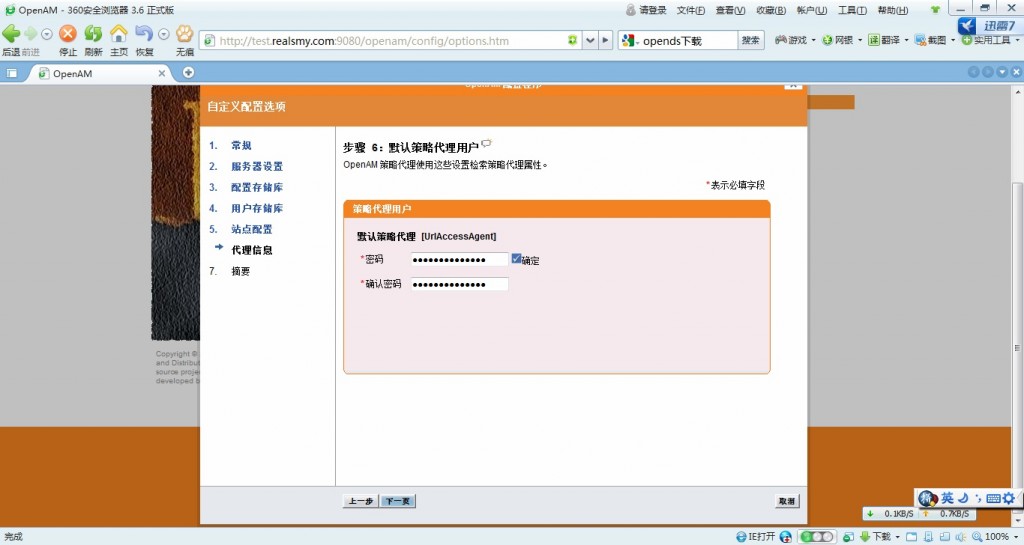
Task: Open the 截图 screenshot tool
Action: 931,40
